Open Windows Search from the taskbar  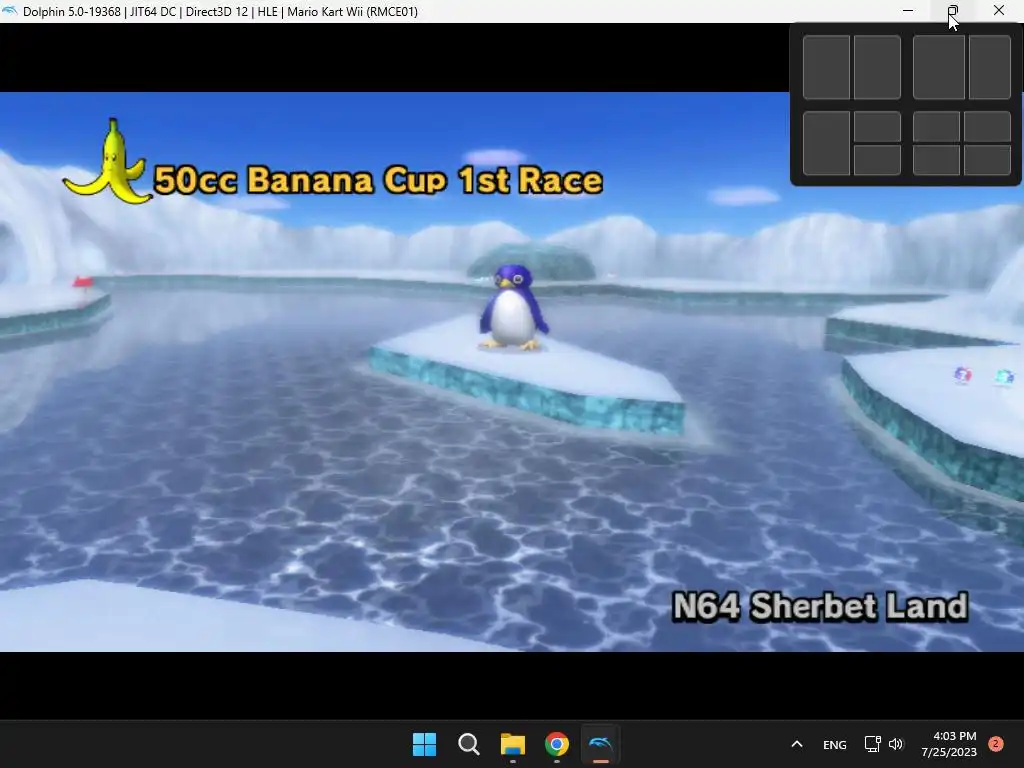click(469, 744)
